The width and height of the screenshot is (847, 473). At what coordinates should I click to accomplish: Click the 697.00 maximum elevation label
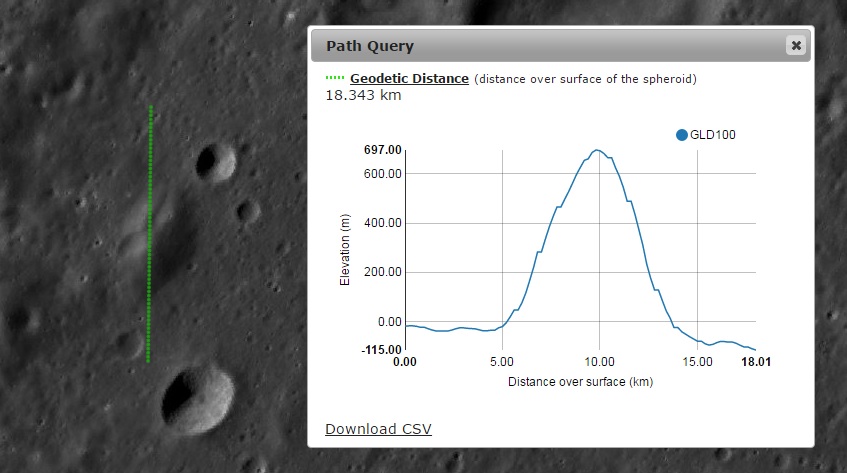[x=382, y=150]
